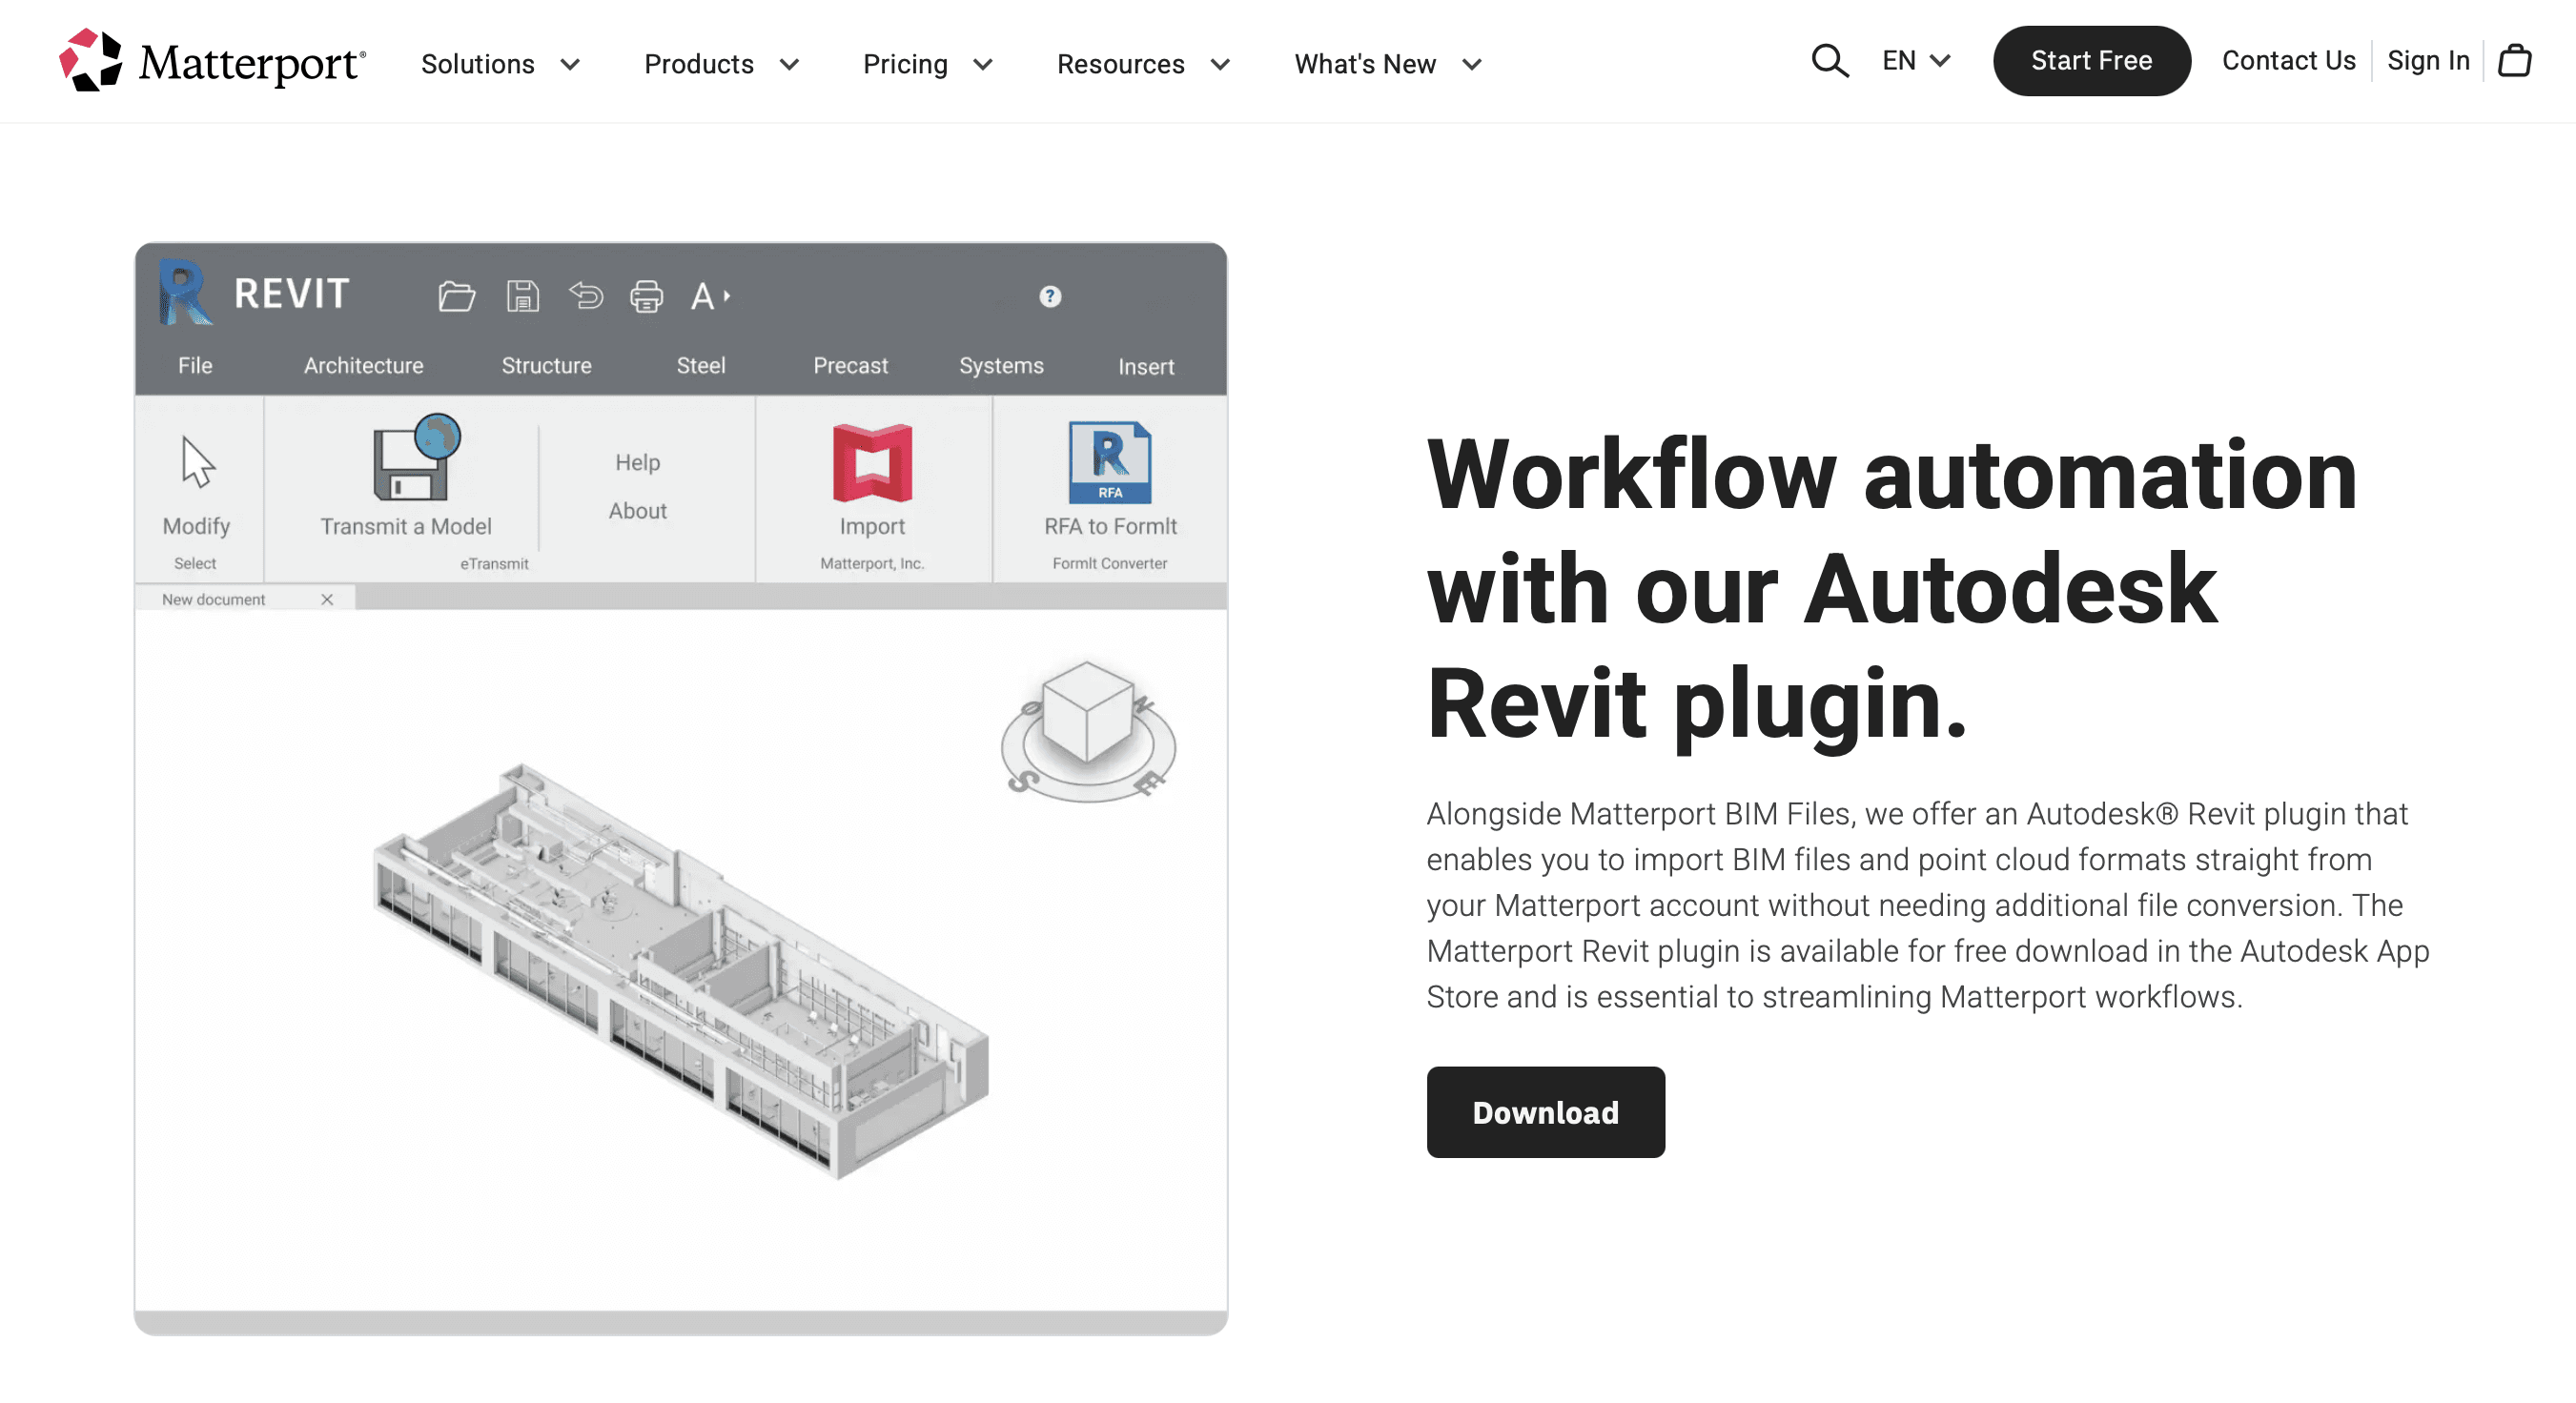Click the Download button
The image size is (2576, 1403).
pos(1545,1112)
